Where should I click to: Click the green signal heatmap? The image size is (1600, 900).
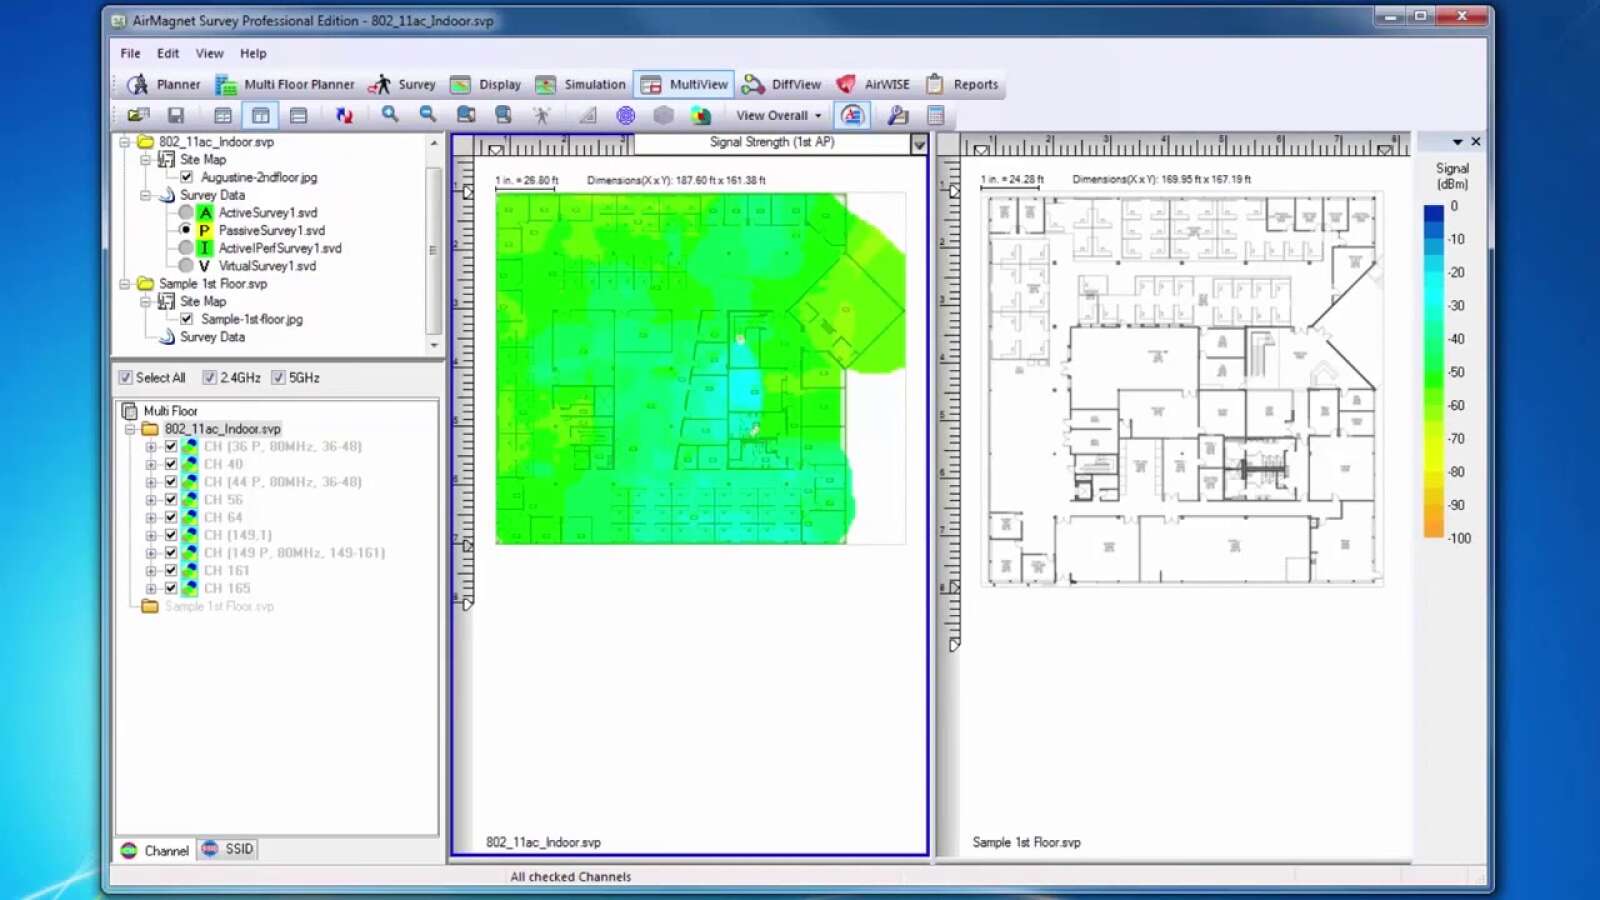[x=700, y=368]
